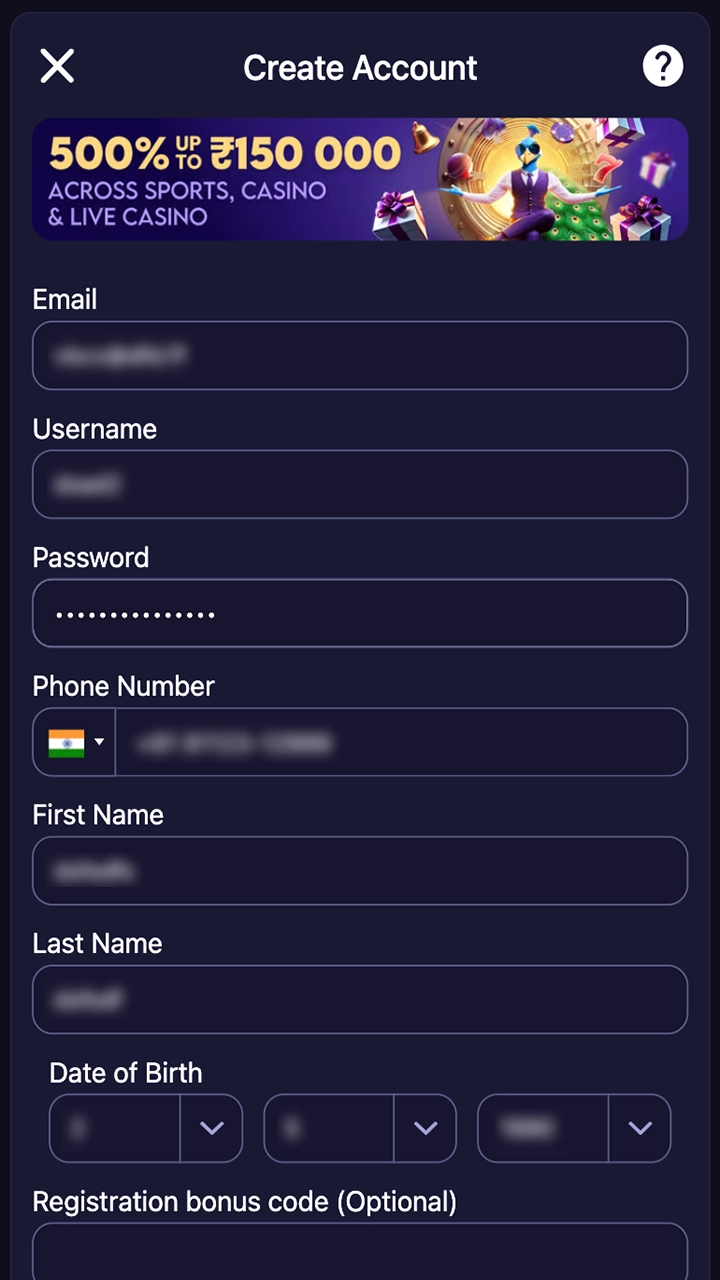Select the Password field
720x1280 pixels.
360,613
